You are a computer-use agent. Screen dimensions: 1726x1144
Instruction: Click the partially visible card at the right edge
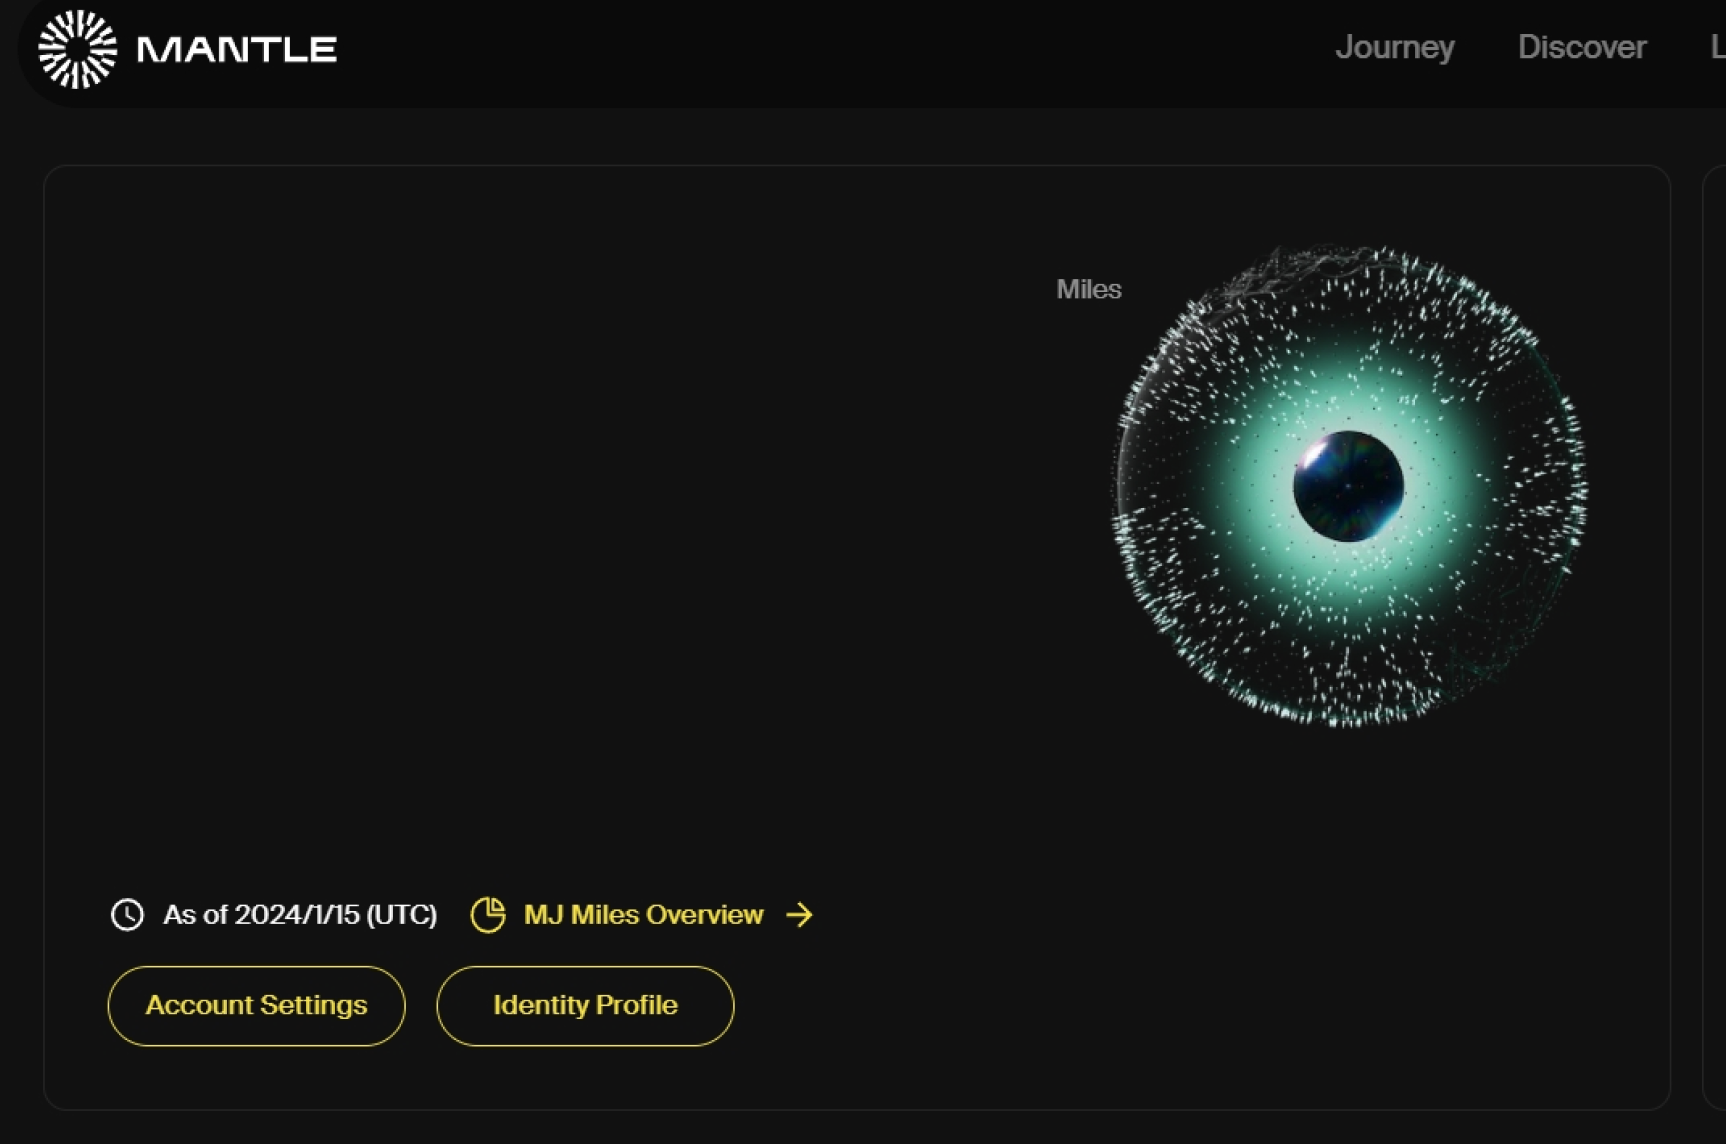(1714, 637)
